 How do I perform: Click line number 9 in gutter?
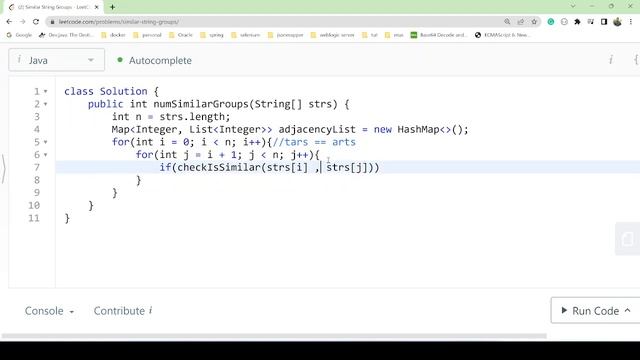[37, 193]
